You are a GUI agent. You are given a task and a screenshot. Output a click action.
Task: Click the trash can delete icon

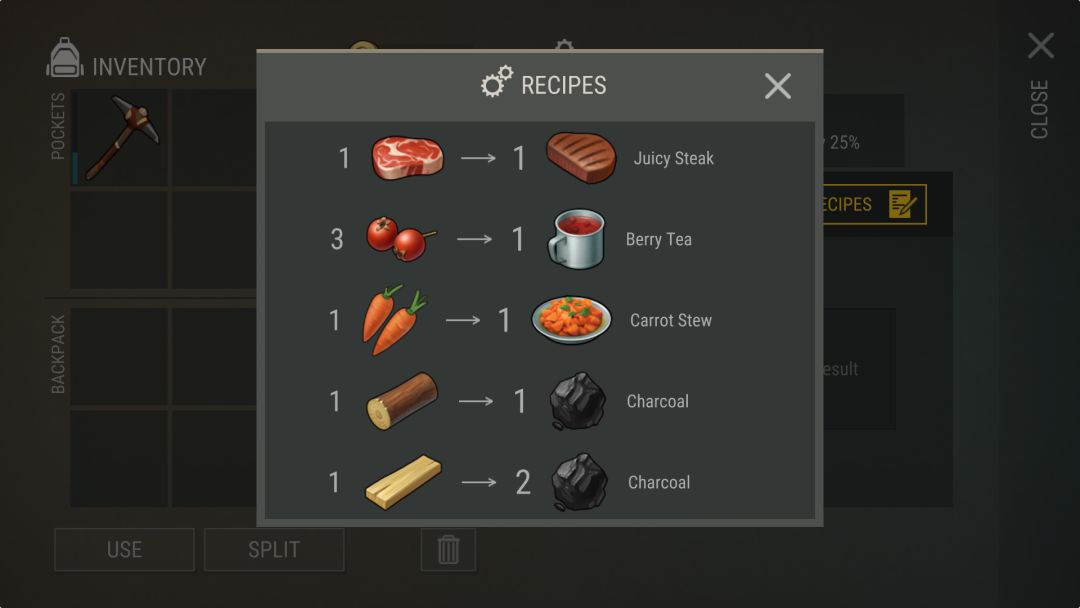(448, 549)
